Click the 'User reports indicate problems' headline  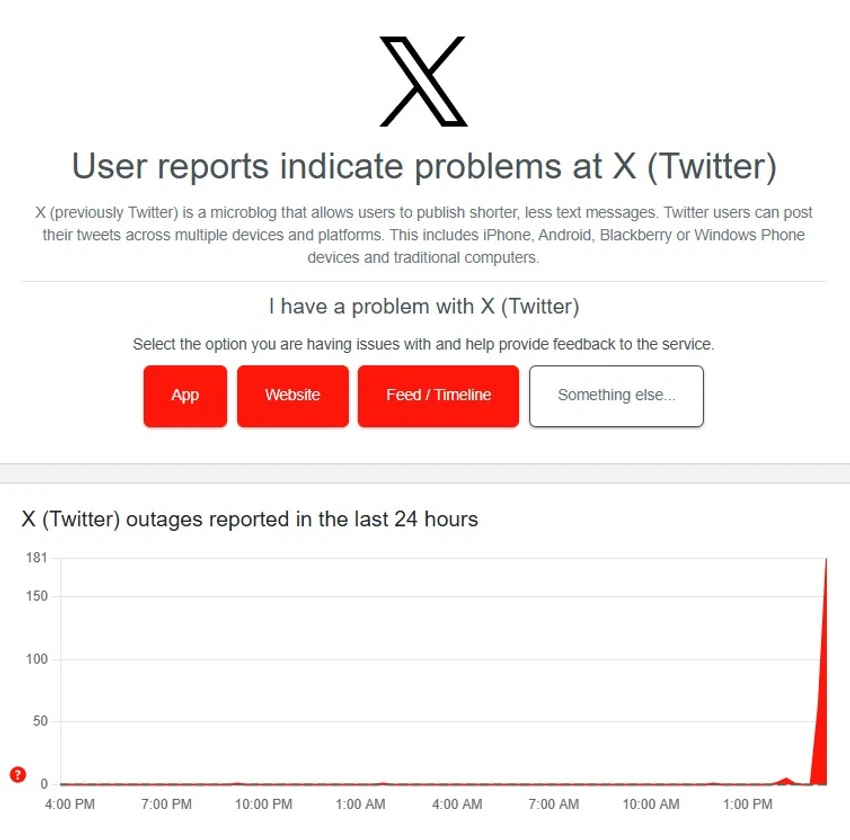[424, 166]
